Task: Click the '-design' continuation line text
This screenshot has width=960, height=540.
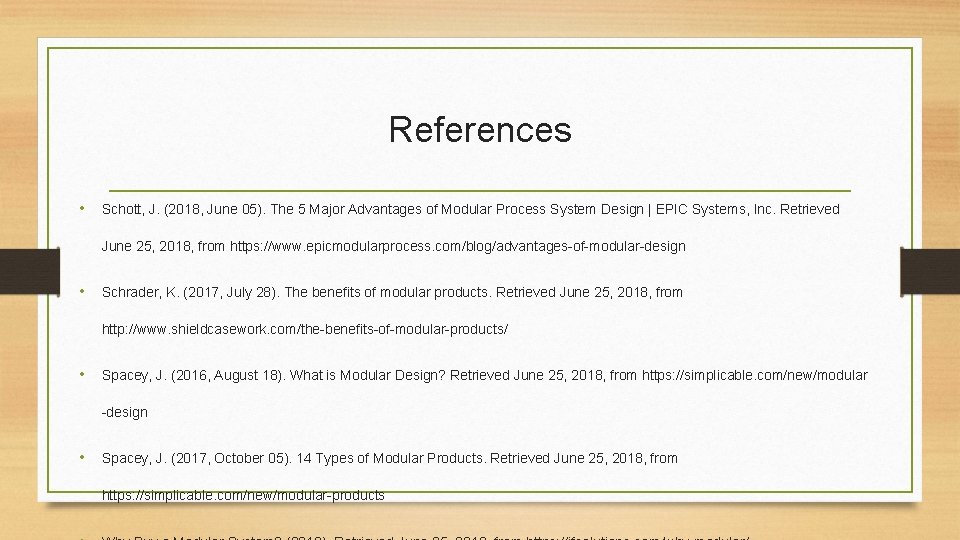Action: click(125, 412)
